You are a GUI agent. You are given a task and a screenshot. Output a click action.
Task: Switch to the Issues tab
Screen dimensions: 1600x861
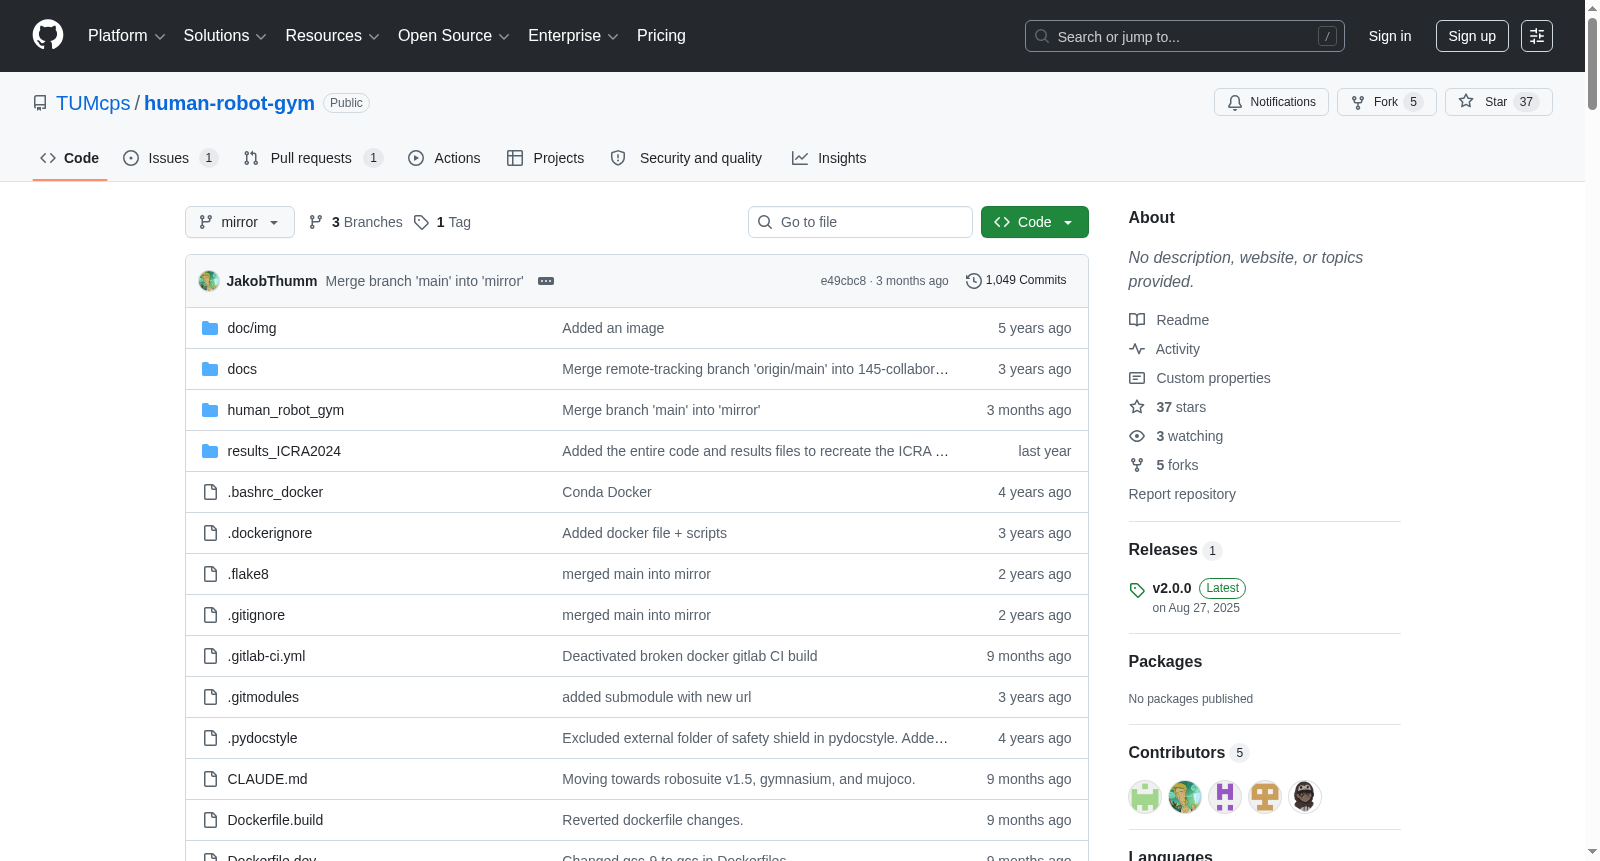coord(170,158)
